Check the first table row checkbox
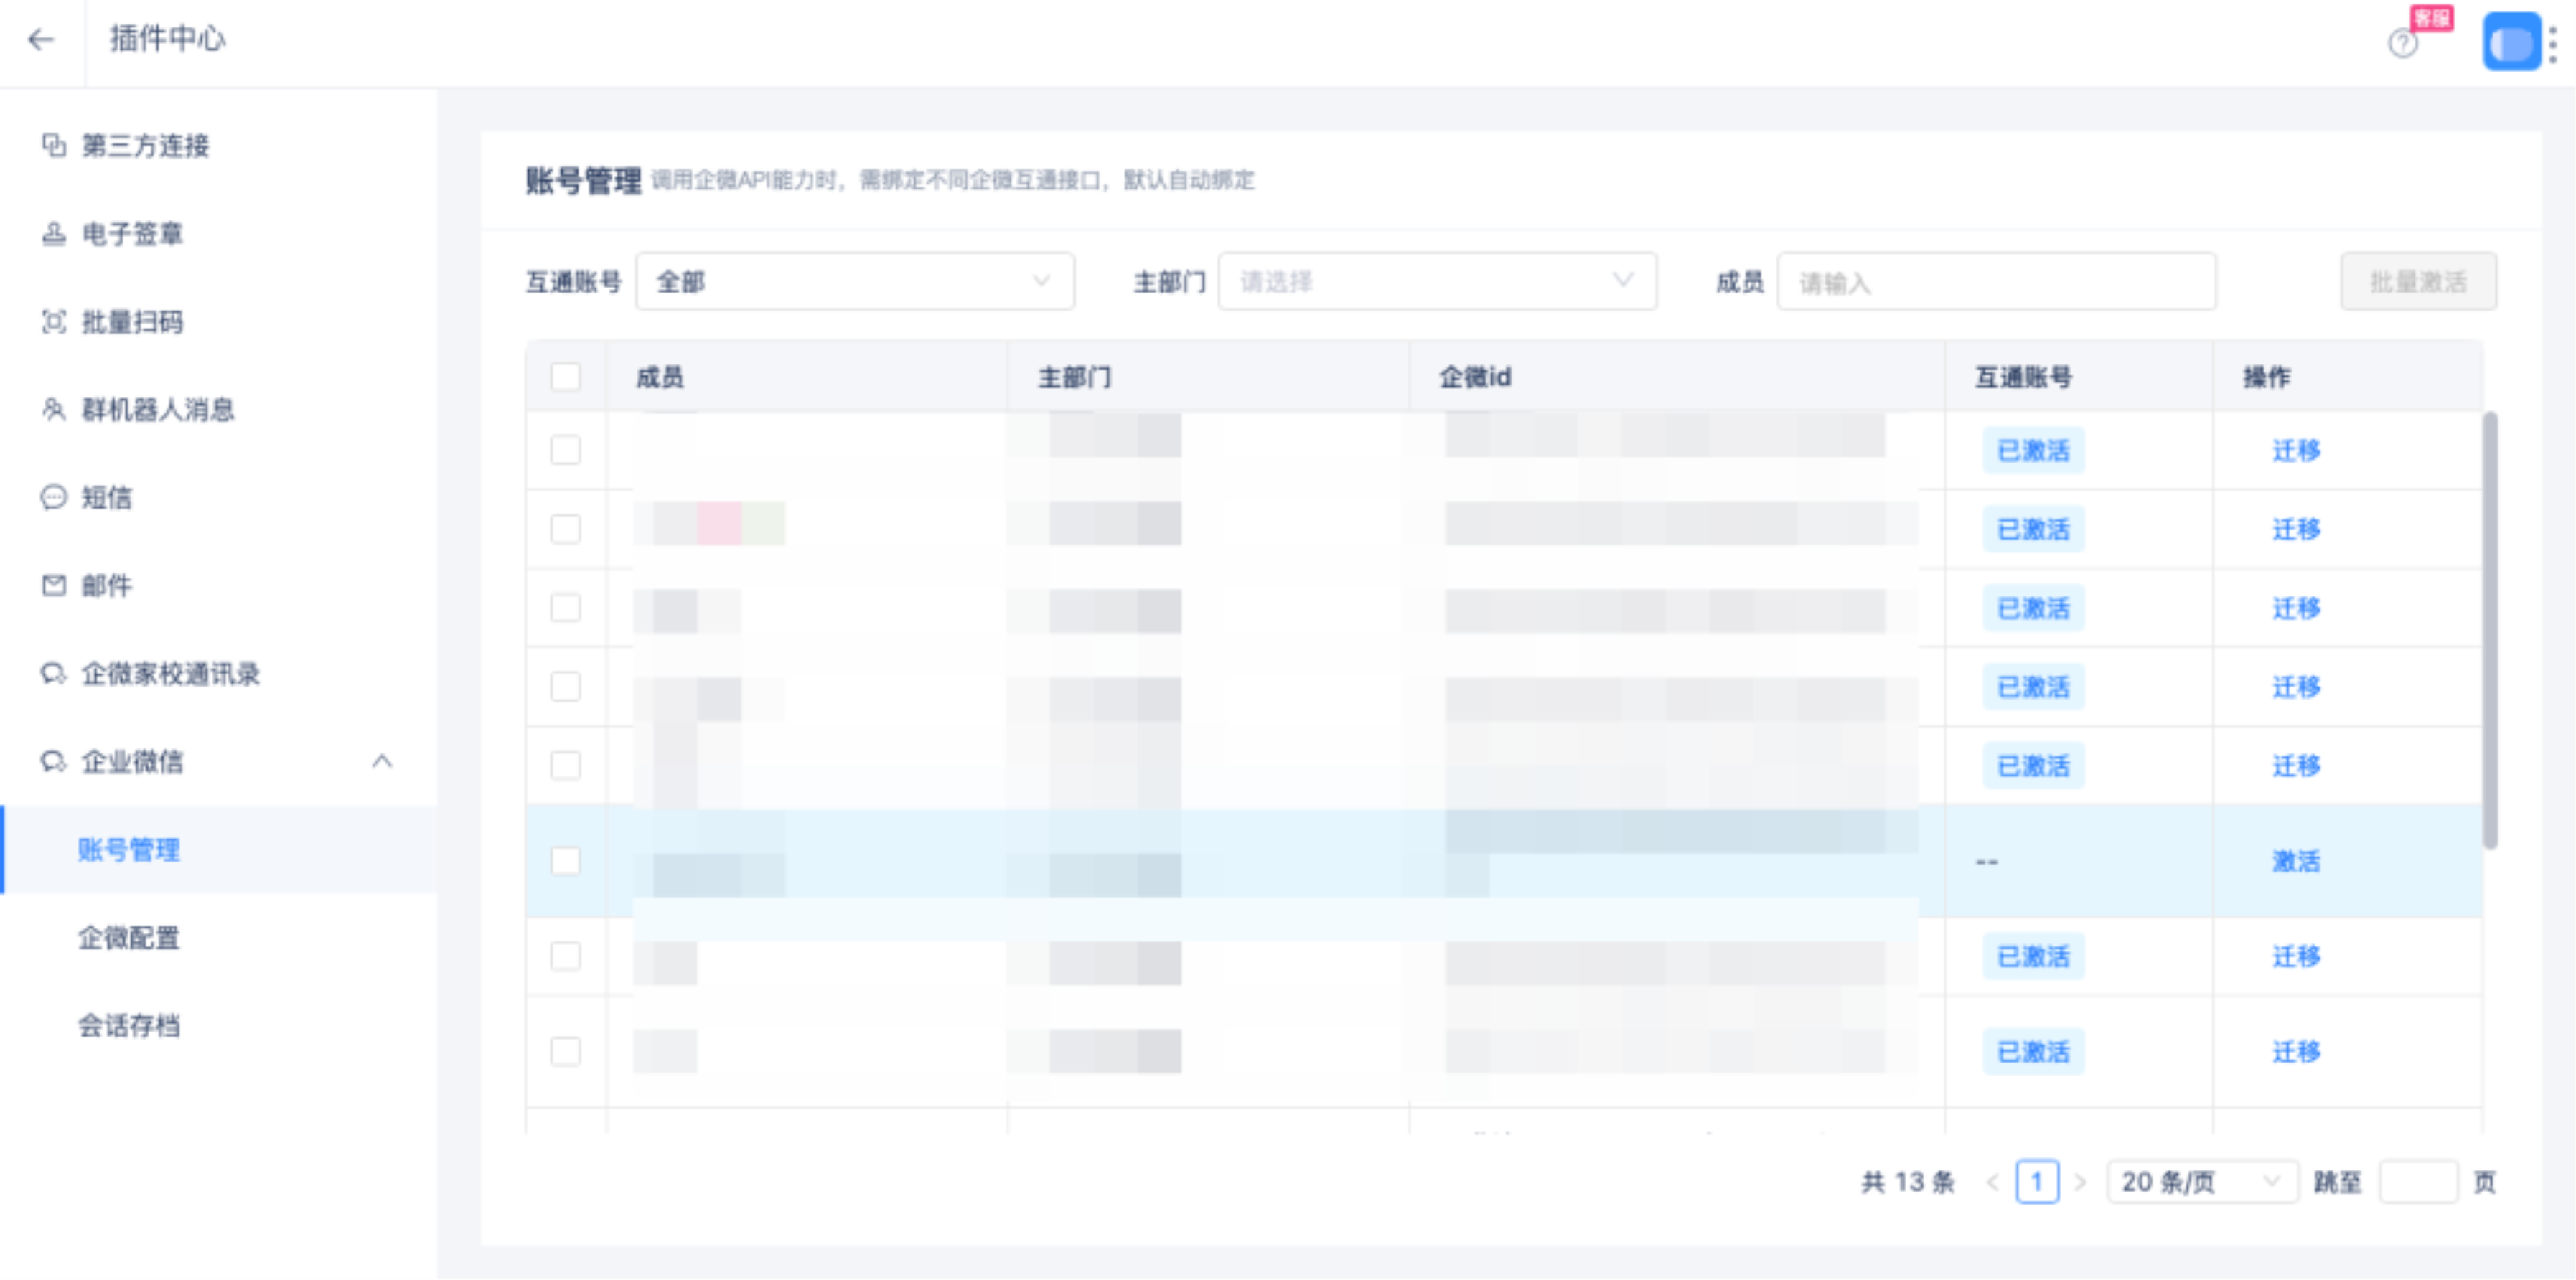 [565, 450]
